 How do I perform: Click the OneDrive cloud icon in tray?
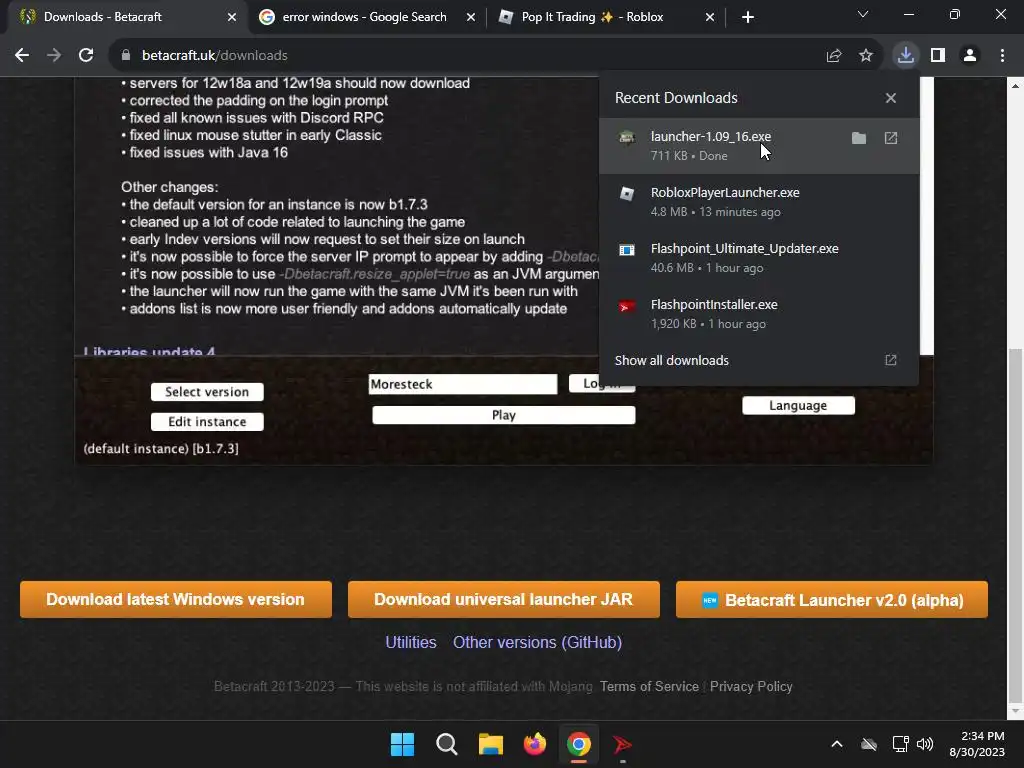tap(869, 744)
